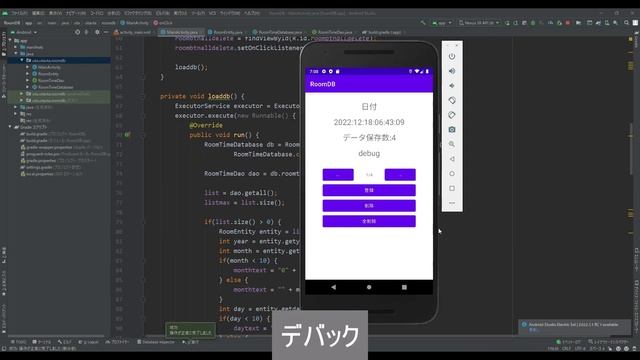The width and height of the screenshot is (640, 360).
Task: Click the Electric Eel update notification link
Action: (533, 330)
